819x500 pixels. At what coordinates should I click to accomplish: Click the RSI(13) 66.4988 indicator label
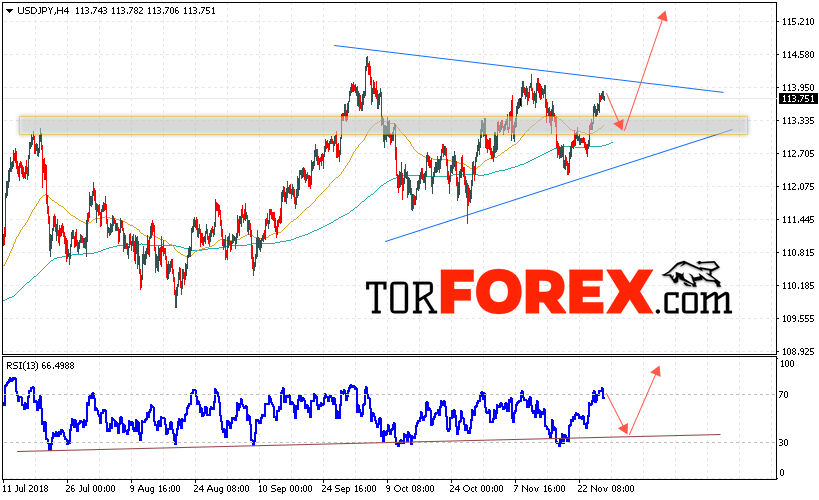coord(40,366)
